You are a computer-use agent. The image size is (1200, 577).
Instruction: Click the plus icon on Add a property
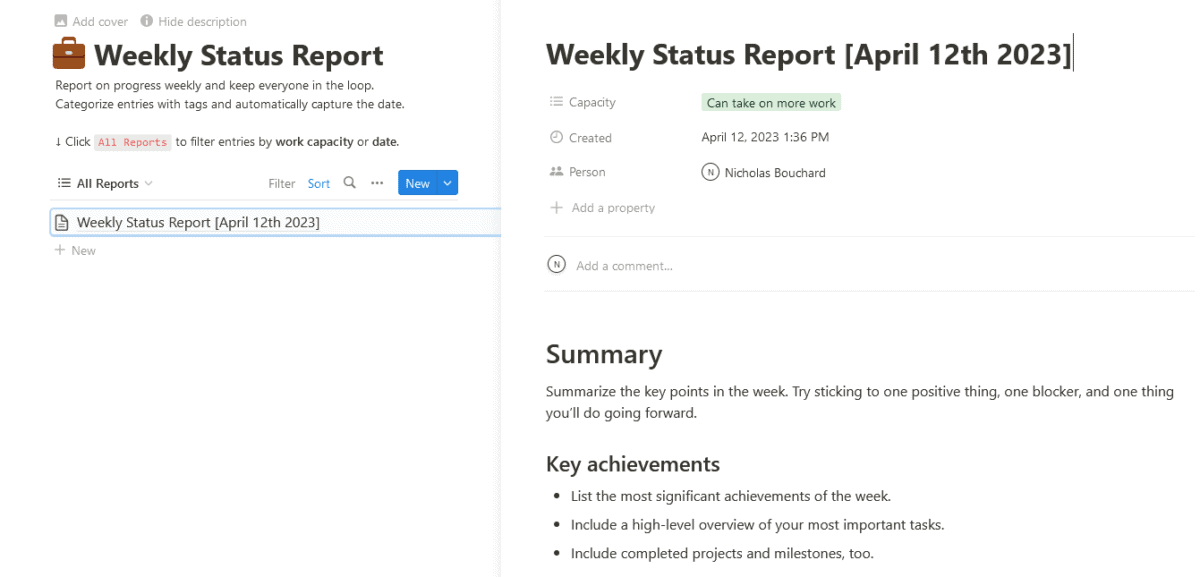556,207
